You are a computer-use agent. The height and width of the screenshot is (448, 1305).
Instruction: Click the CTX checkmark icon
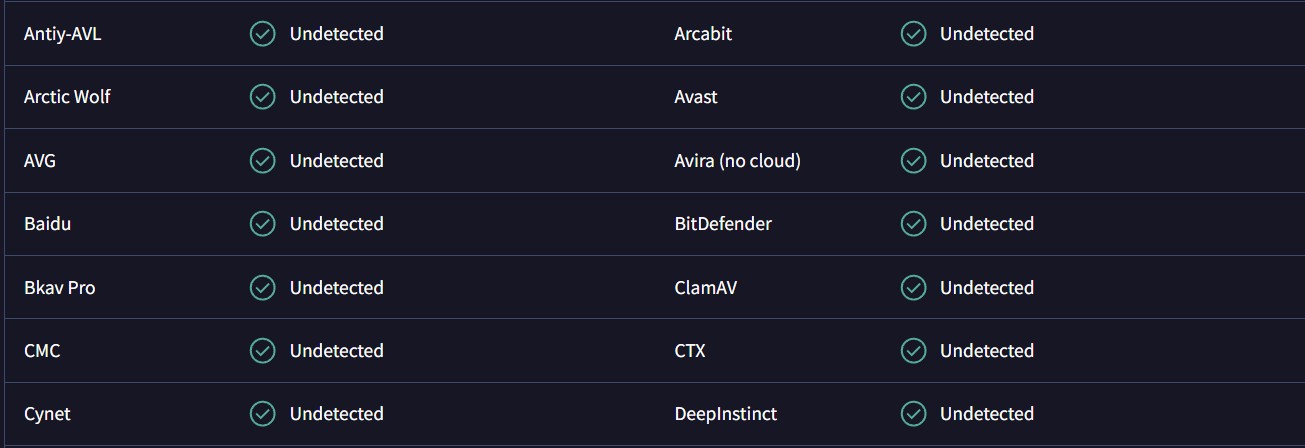click(913, 351)
